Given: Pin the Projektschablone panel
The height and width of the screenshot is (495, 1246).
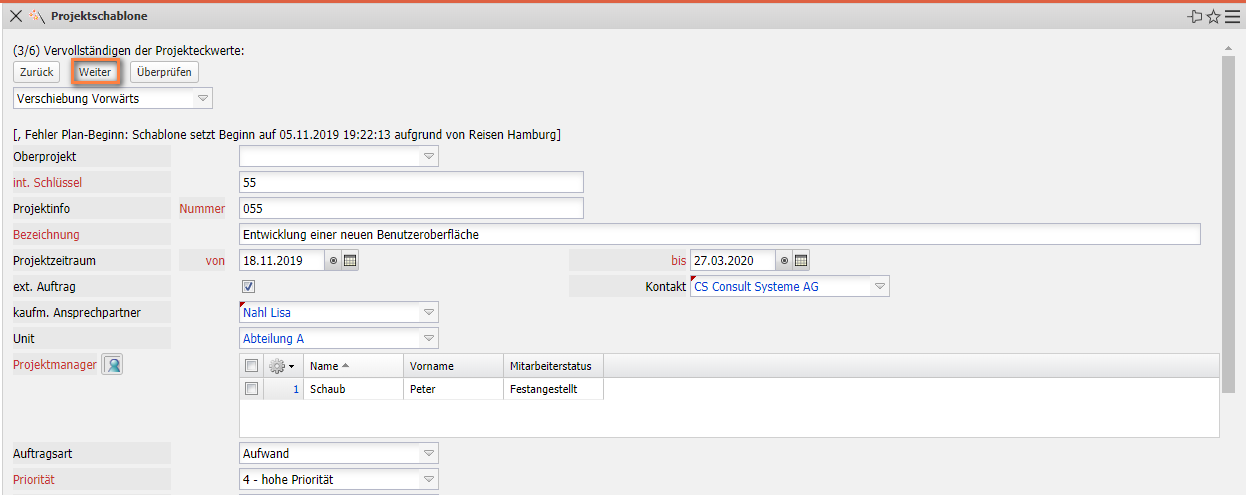Looking at the screenshot, I should pos(1194,16).
